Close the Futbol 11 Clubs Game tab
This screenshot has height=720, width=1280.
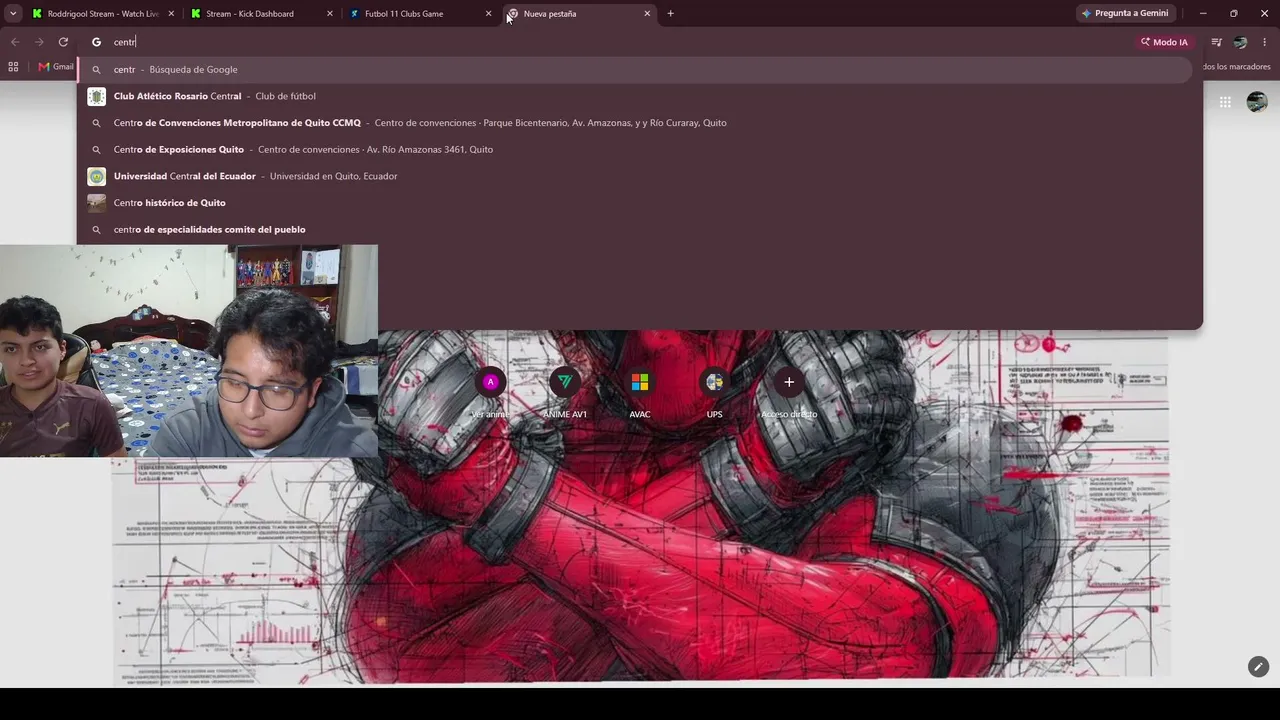coord(488,14)
